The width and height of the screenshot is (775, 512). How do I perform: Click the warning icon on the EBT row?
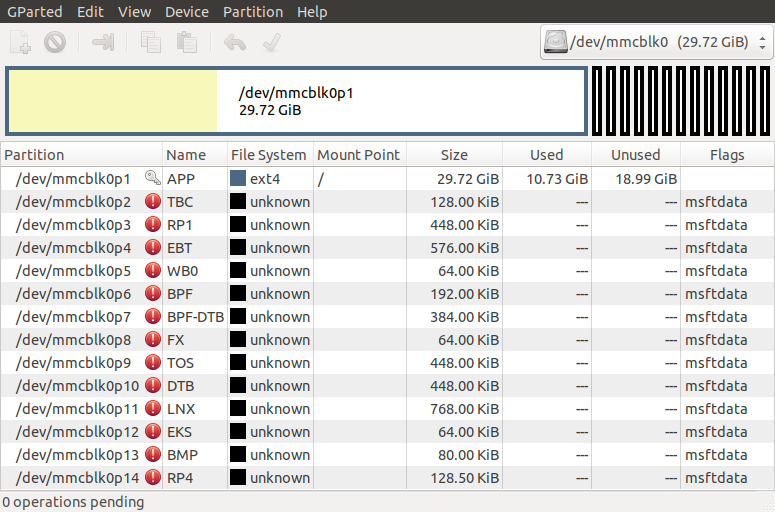[x=153, y=247]
